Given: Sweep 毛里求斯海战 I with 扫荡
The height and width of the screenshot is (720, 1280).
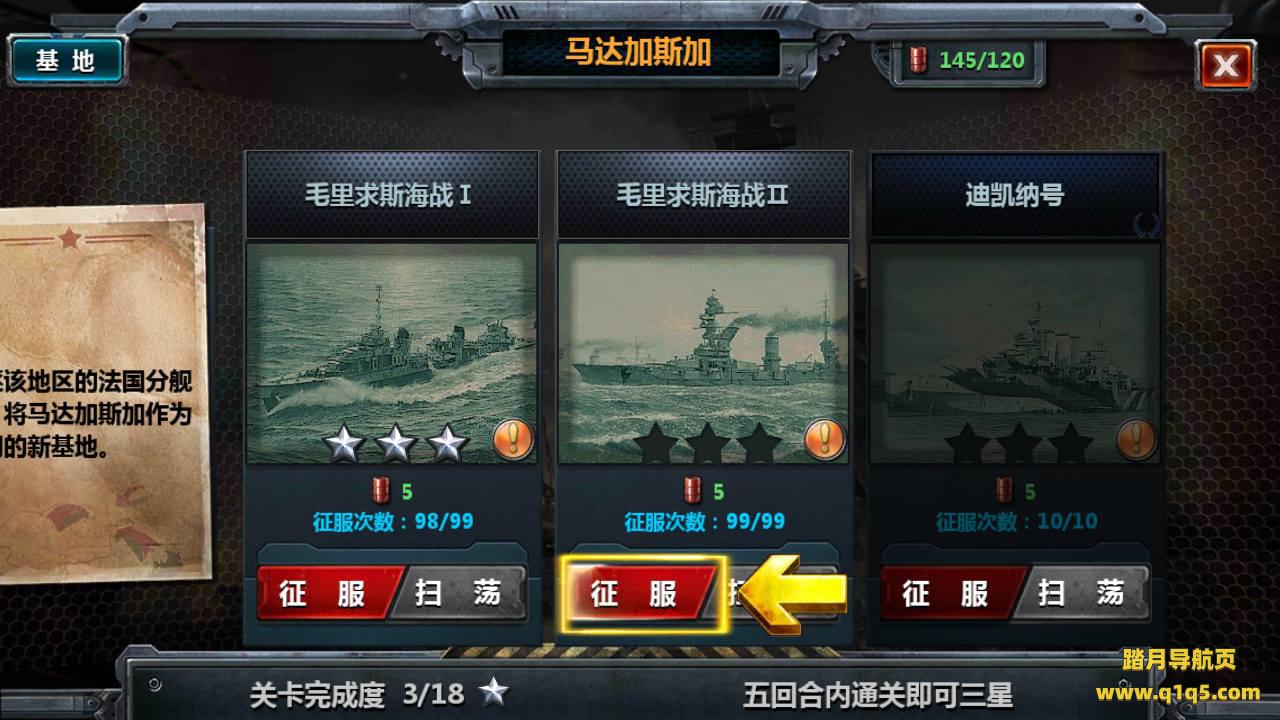Looking at the screenshot, I should (461, 594).
